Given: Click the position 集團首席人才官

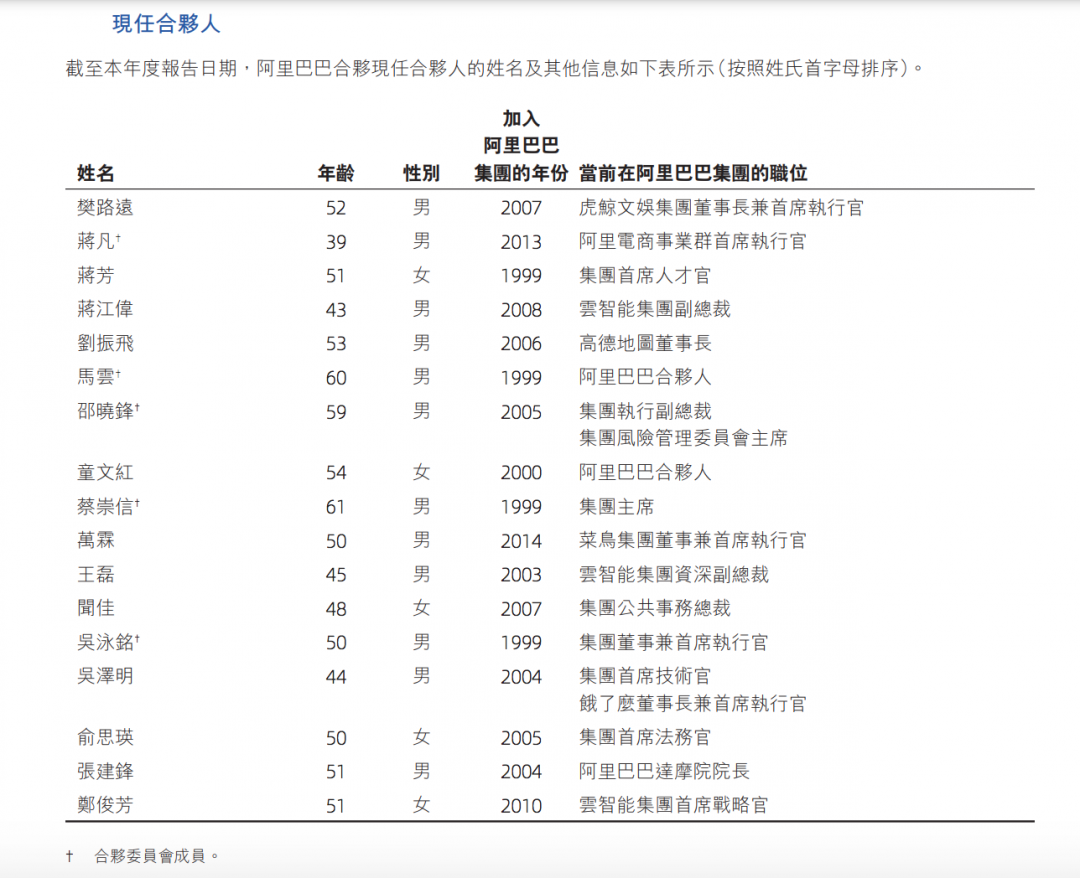Looking at the screenshot, I should click(645, 275).
